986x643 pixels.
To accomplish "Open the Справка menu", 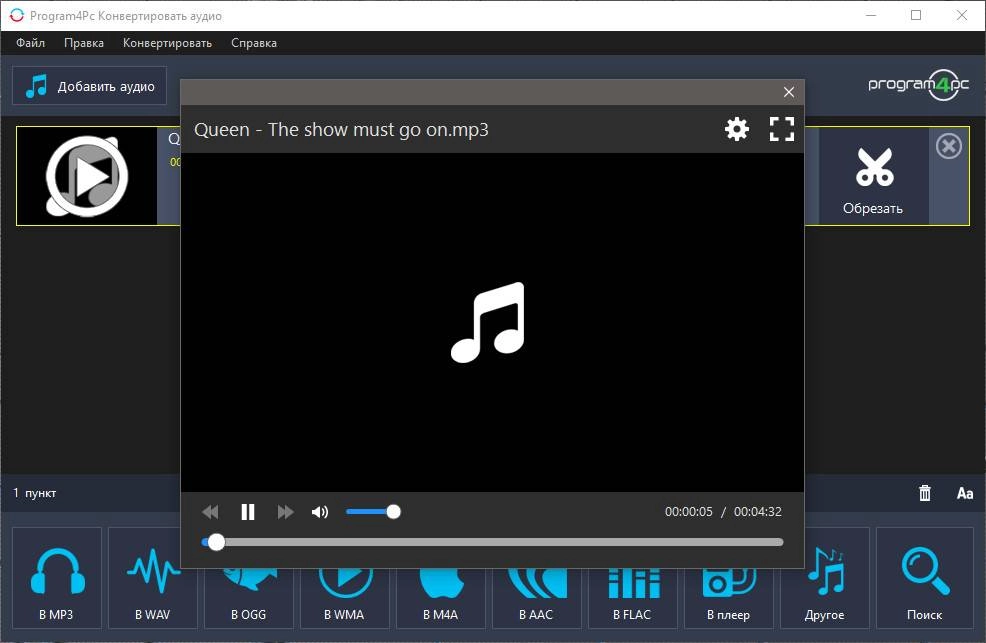I will (x=253, y=43).
